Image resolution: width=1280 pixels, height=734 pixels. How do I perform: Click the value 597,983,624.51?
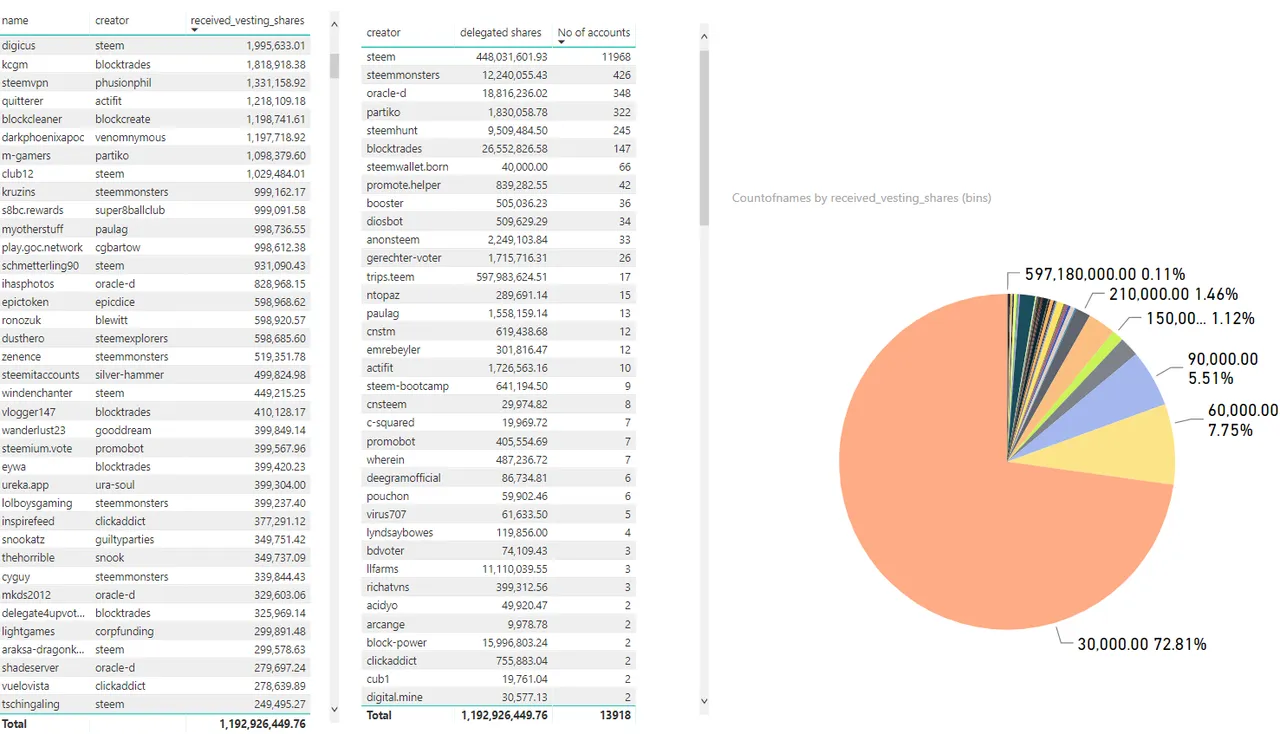(x=514, y=277)
